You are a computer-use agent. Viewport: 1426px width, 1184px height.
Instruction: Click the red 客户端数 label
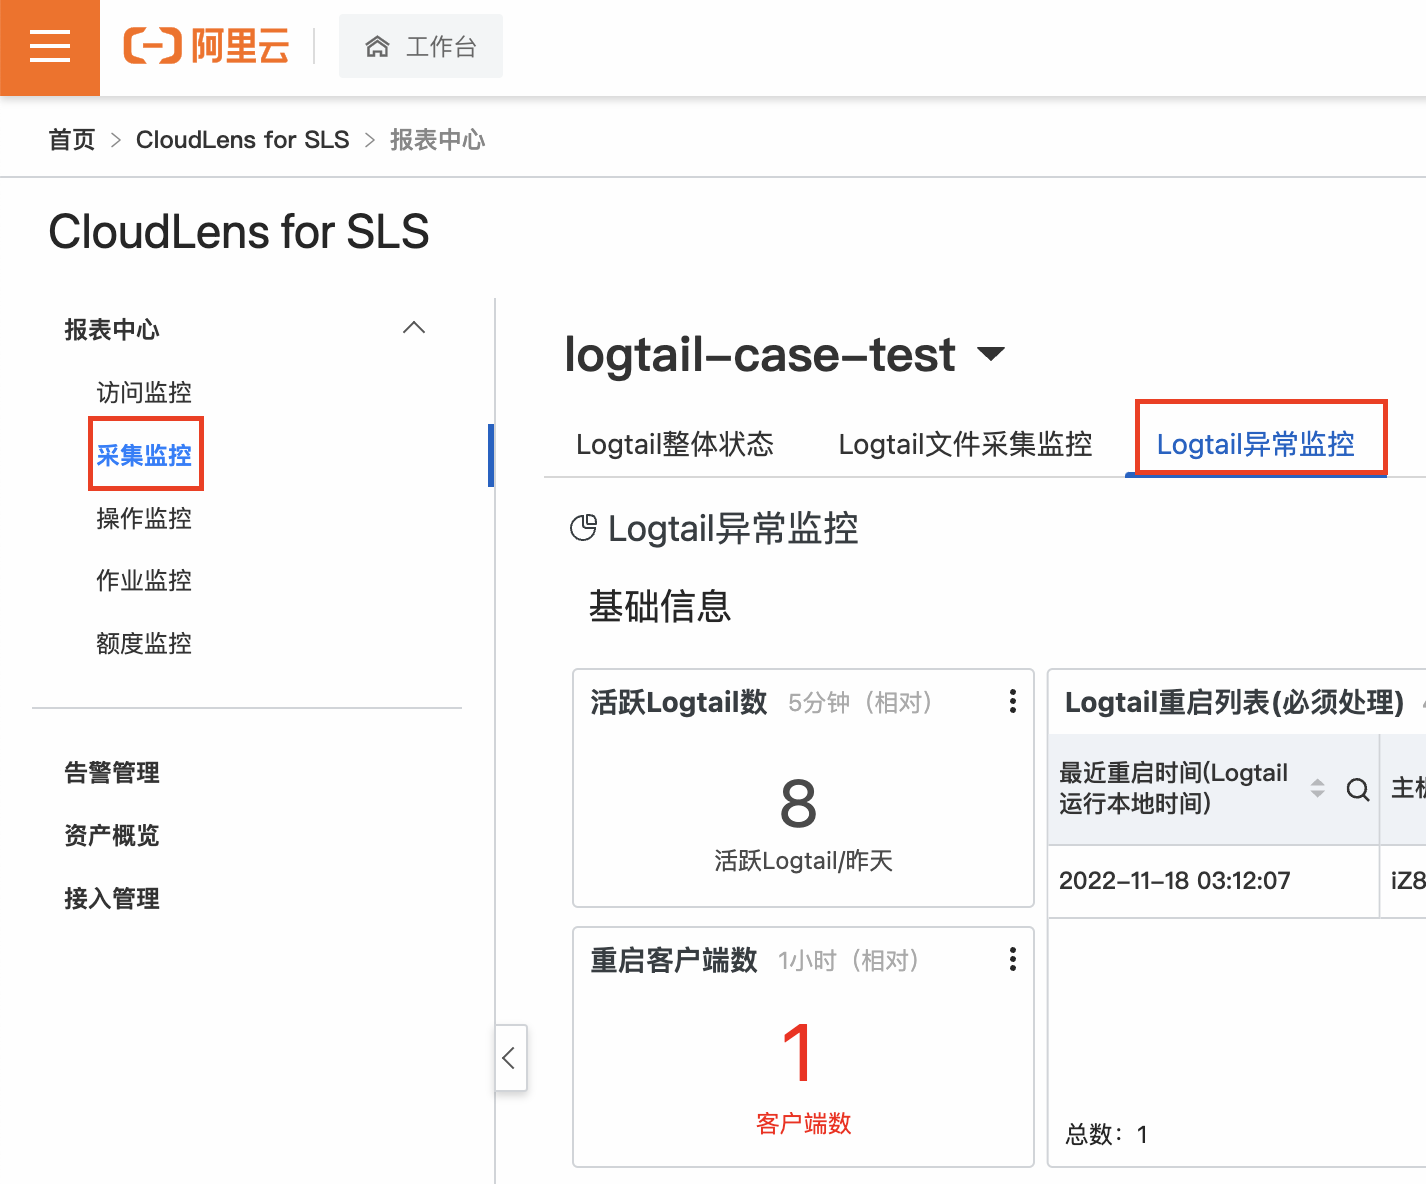[x=803, y=1123]
